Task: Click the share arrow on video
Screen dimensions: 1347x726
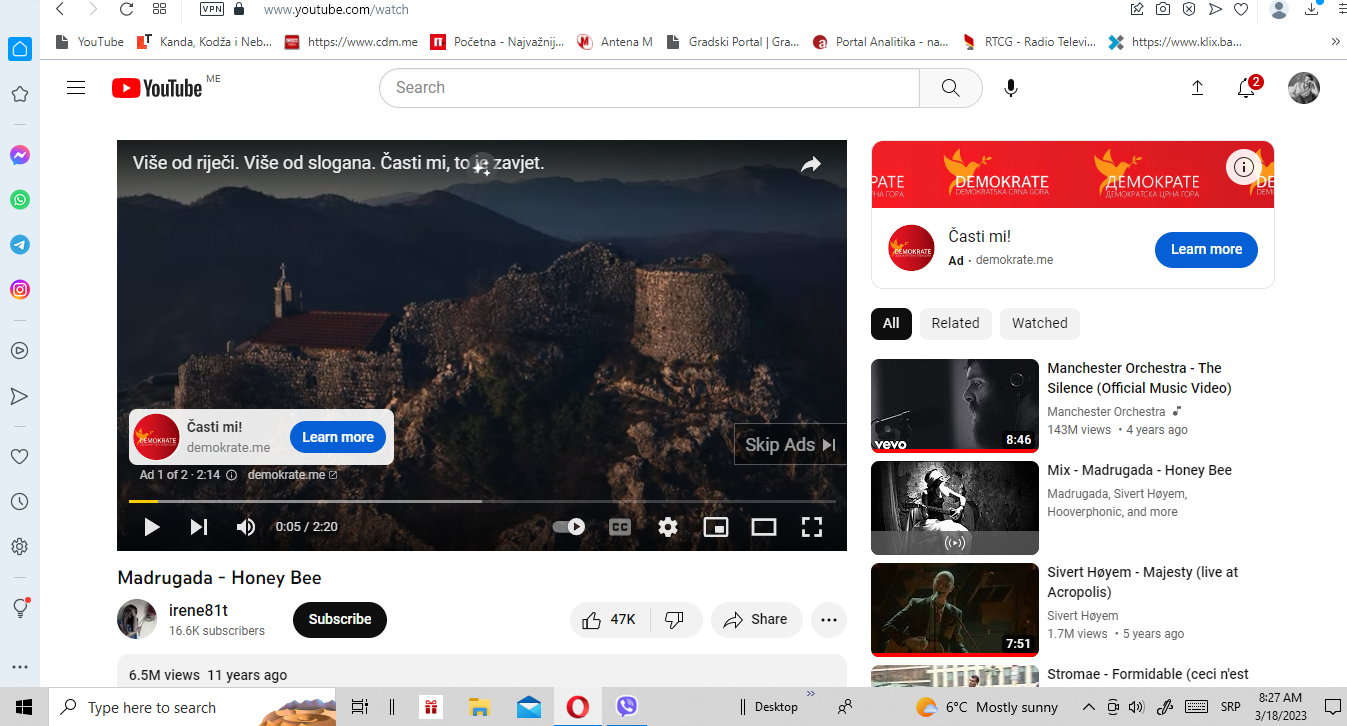Action: tap(811, 165)
